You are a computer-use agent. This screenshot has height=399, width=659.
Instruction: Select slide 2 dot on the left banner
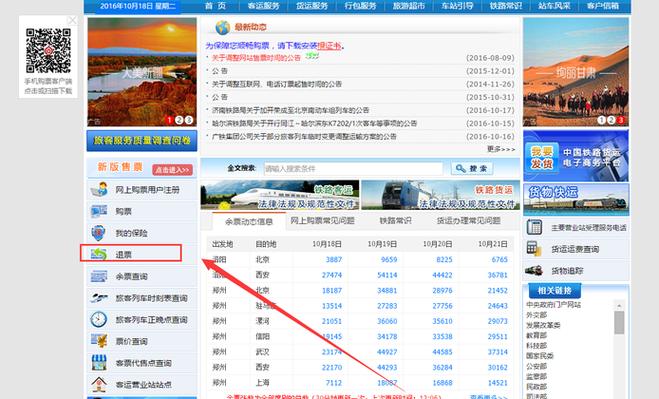[x=179, y=120]
